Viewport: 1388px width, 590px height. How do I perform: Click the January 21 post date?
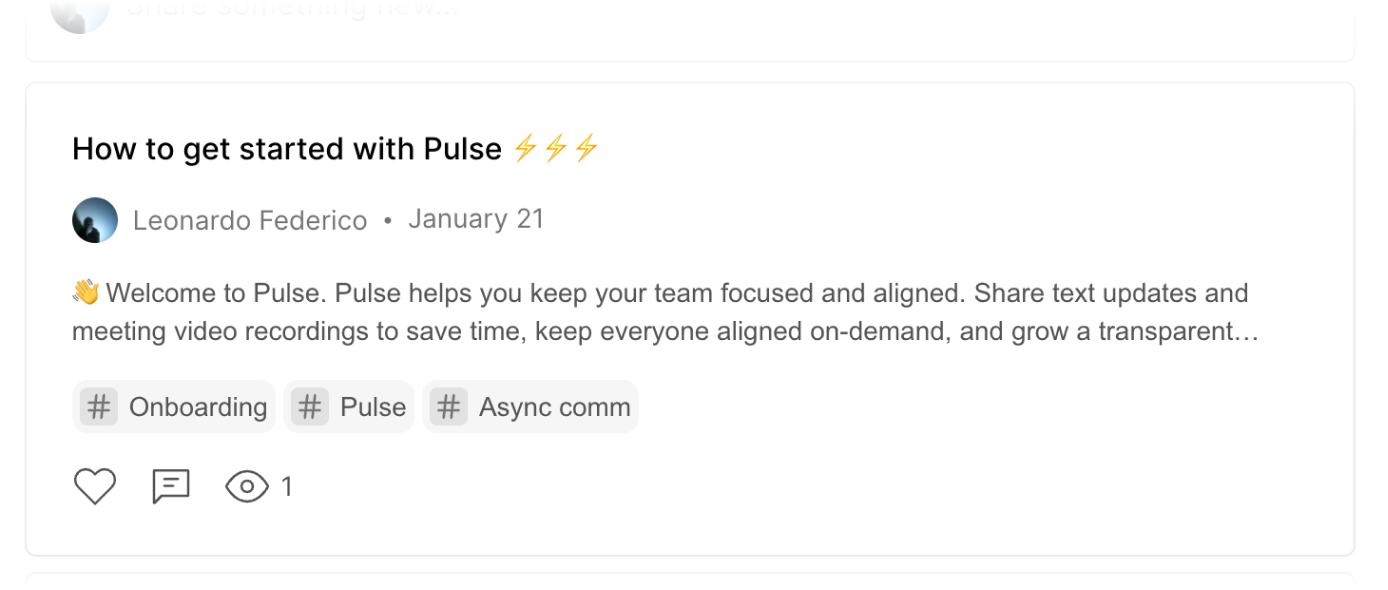(x=476, y=219)
